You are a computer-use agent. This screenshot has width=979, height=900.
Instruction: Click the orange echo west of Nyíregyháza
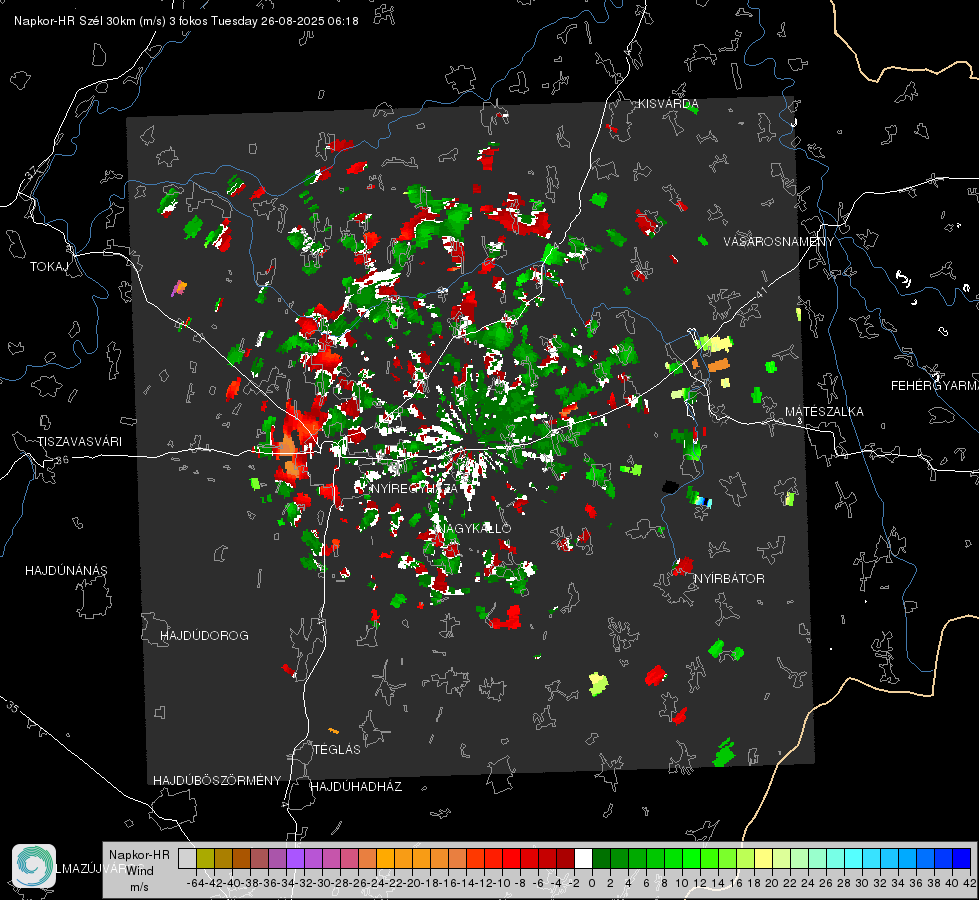pos(290,455)
